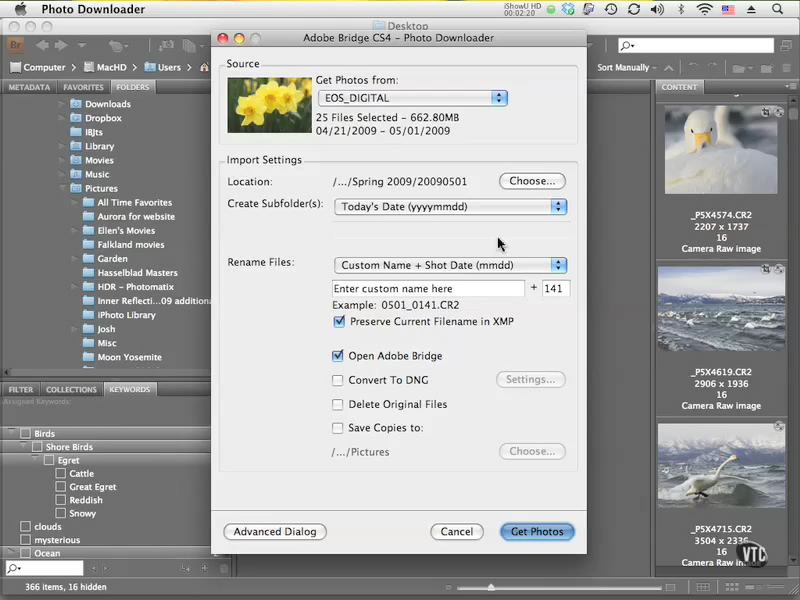This screenshot has height=600, width=800.
Task: Open the Get Photos from source dropdown
Action: point(413,98)
